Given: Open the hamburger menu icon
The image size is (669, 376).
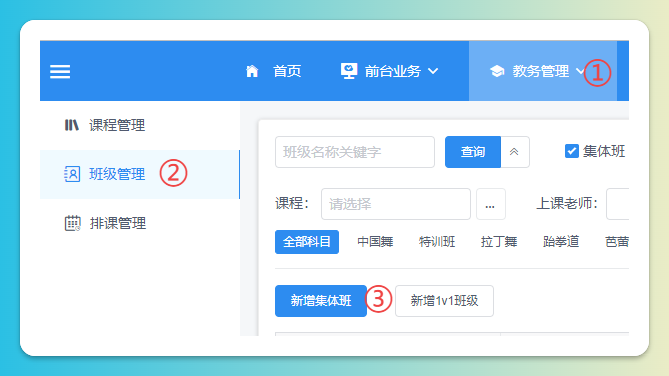Looking at the screenshot, I should click(x=60, y=71).
